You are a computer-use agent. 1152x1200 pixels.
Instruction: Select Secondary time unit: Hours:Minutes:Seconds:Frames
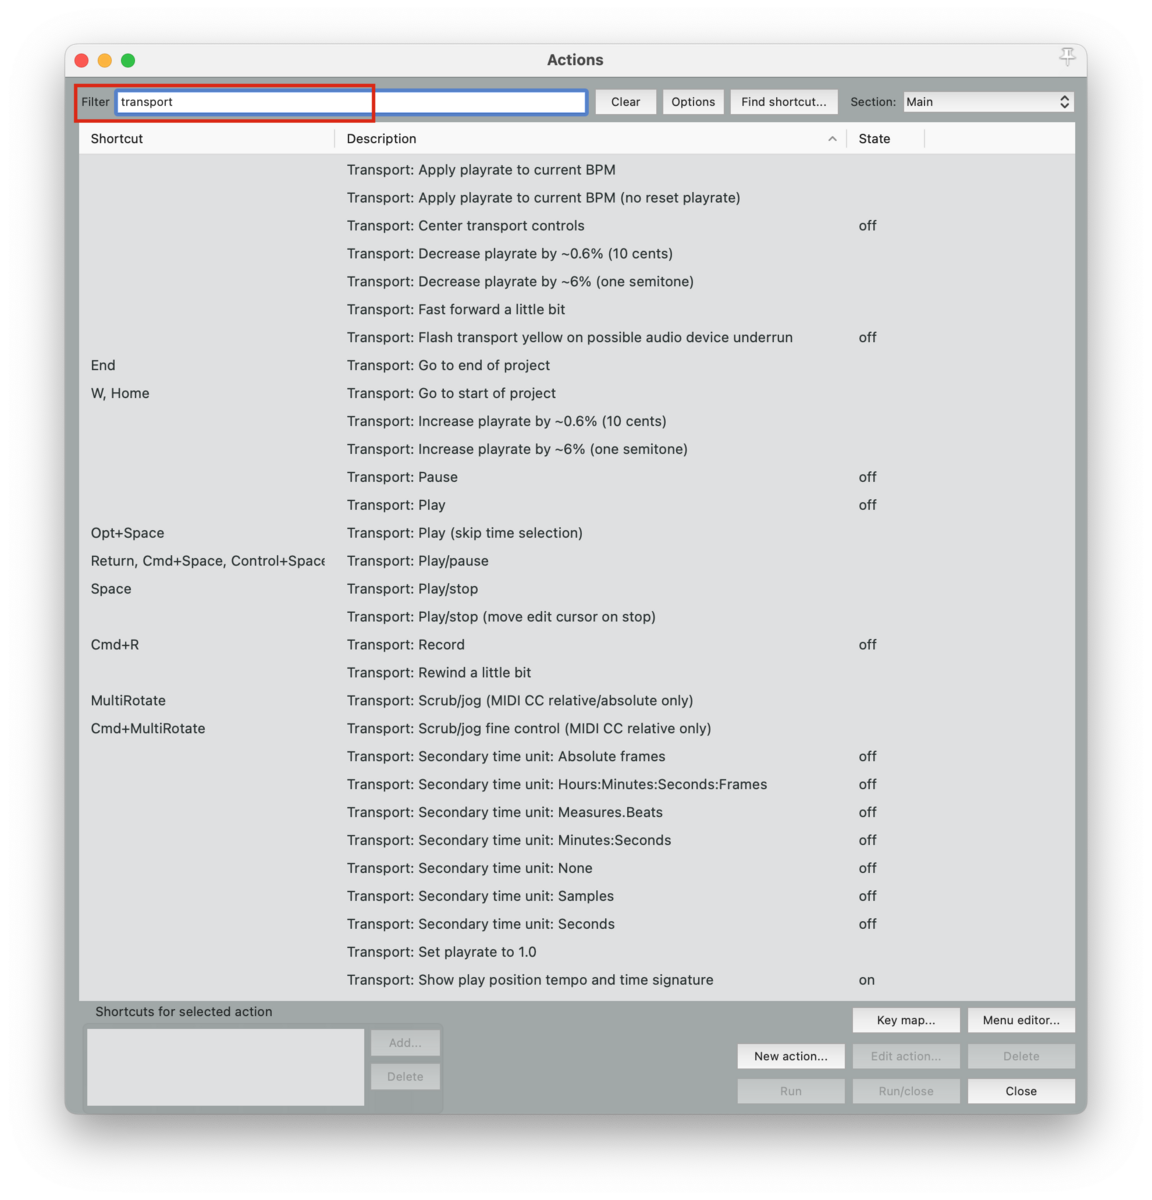(557, 786)
